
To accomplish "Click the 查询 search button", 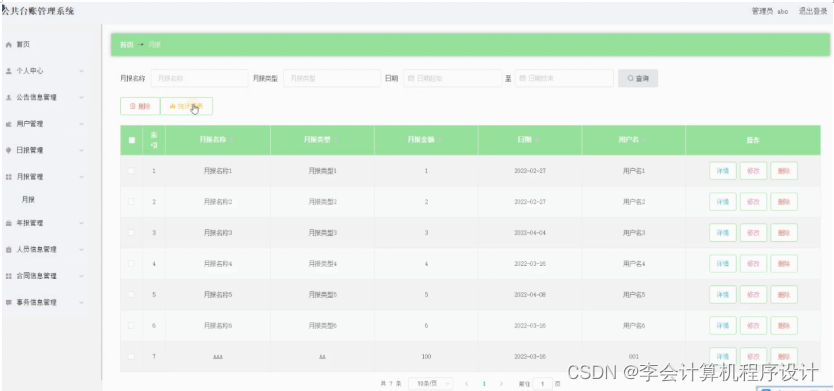I will tap(638, 78).
